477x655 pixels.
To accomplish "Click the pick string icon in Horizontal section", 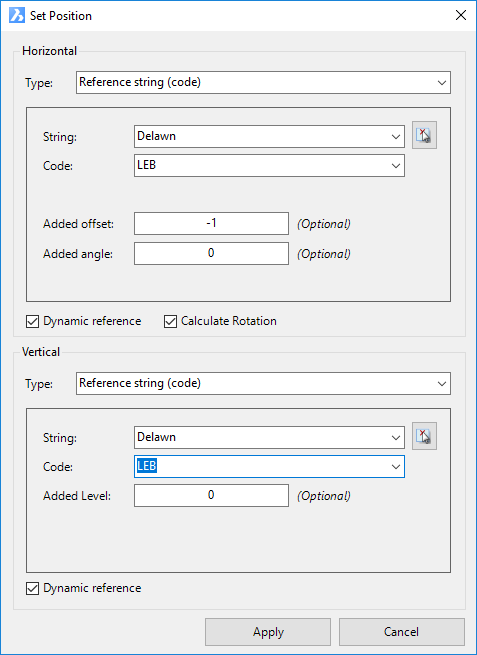I will [424, 135].
